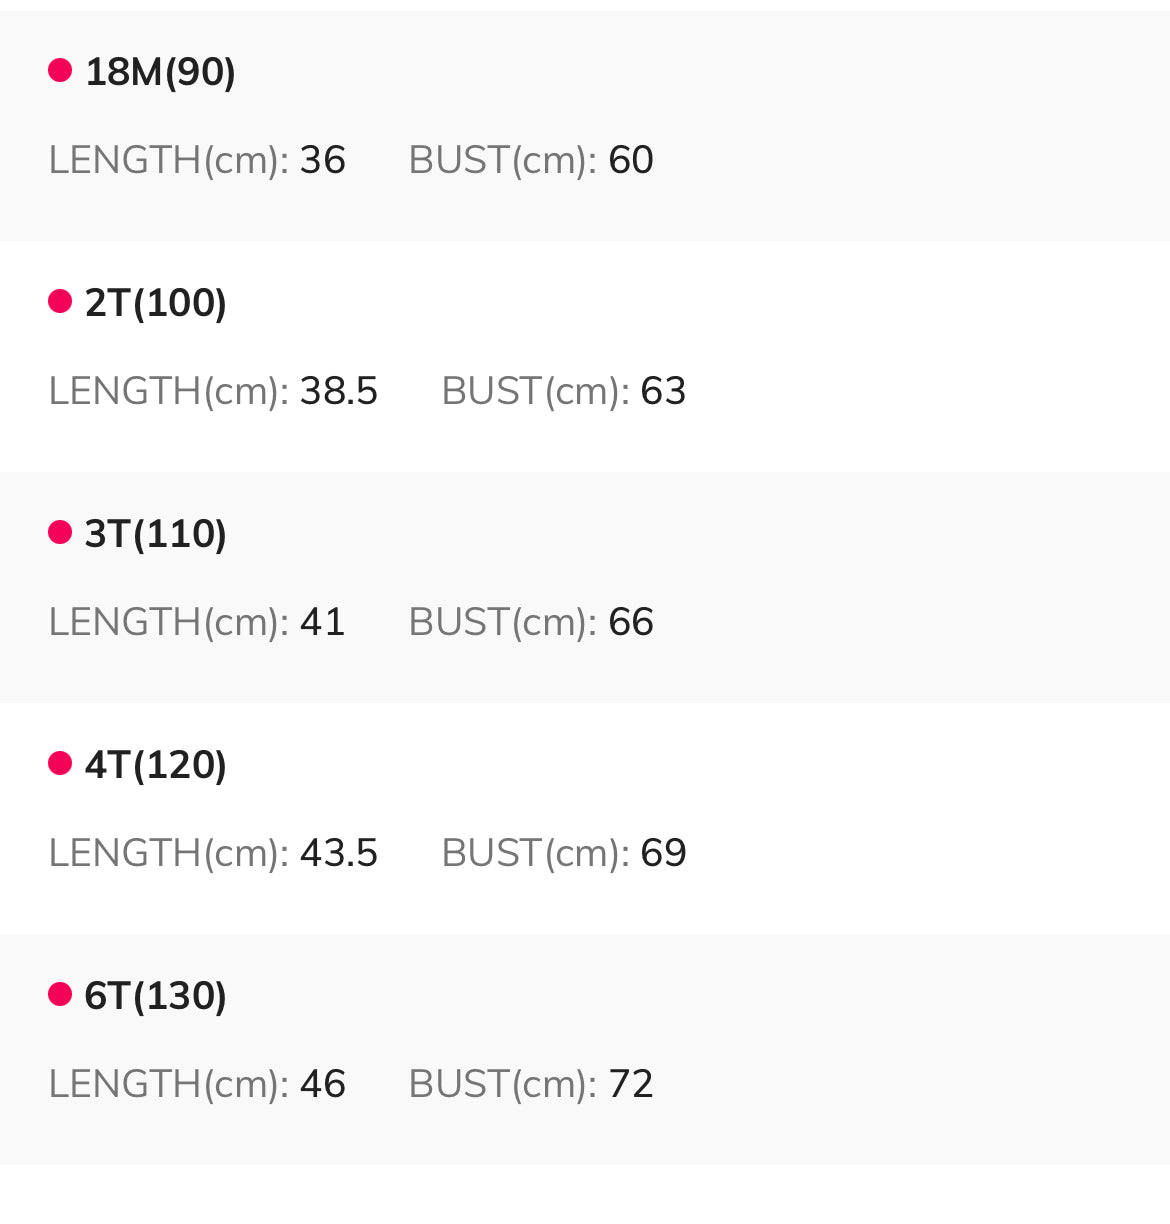Click the bust value 72
Screen dimensions: 1170x1224
[631, 1084]
